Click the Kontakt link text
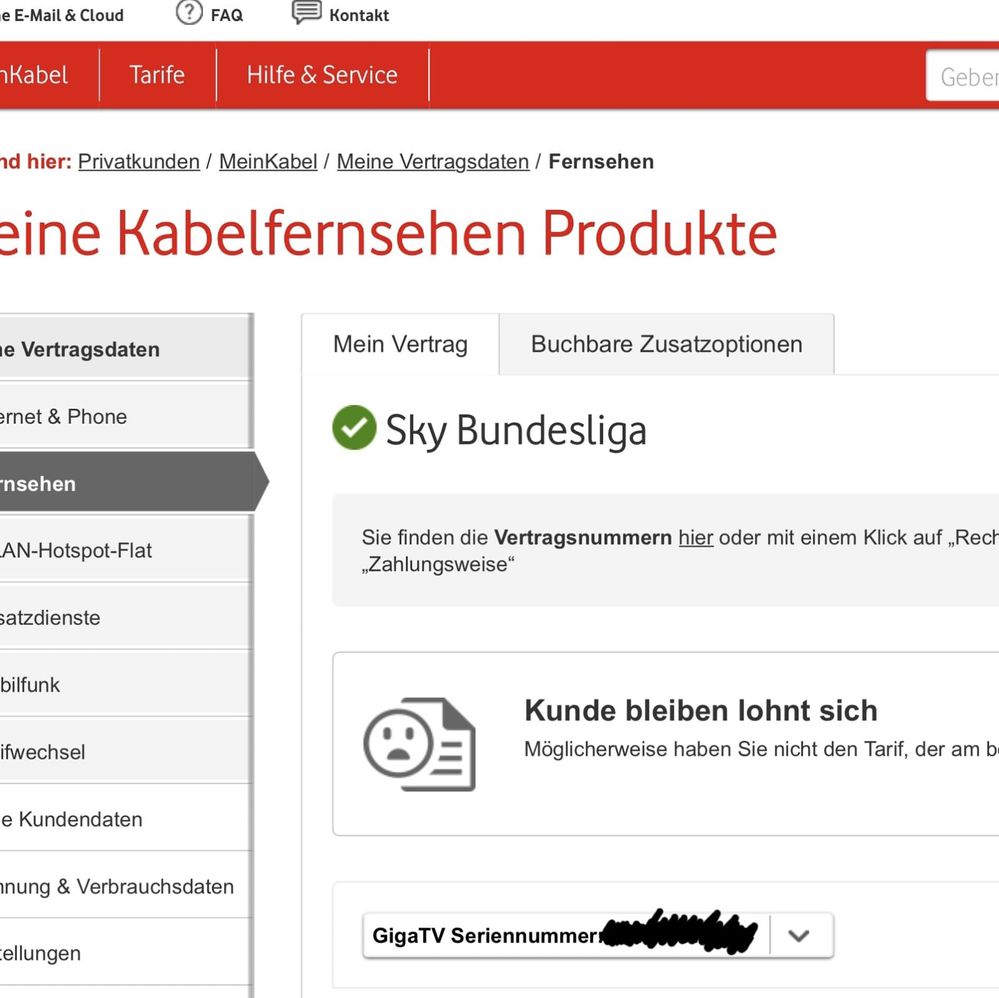This screenshot has width=999, height=998. [359, 15]
